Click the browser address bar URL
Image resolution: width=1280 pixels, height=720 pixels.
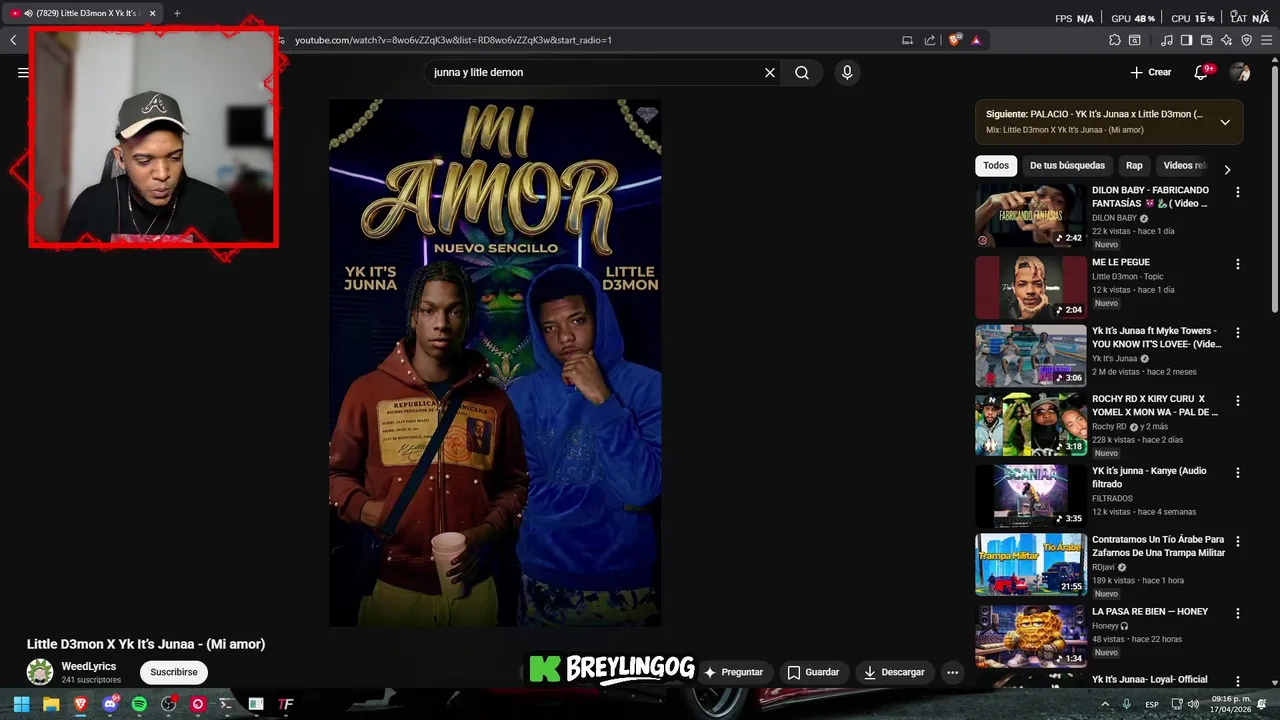point(453,40)
